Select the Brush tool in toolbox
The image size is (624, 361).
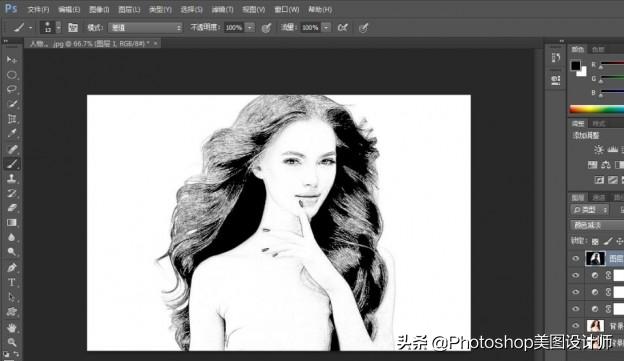(12, 164)
